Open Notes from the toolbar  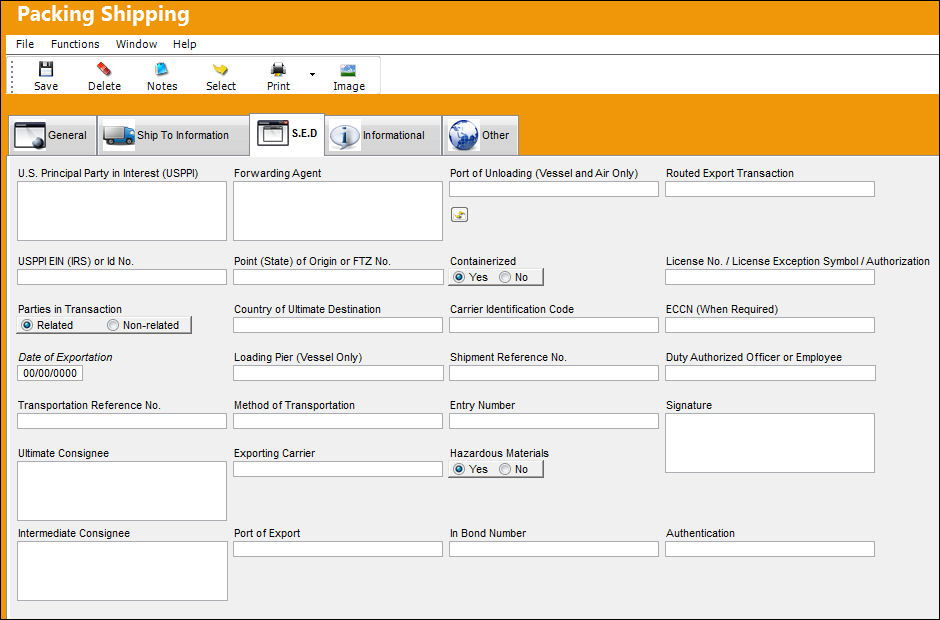click(162, 69)
